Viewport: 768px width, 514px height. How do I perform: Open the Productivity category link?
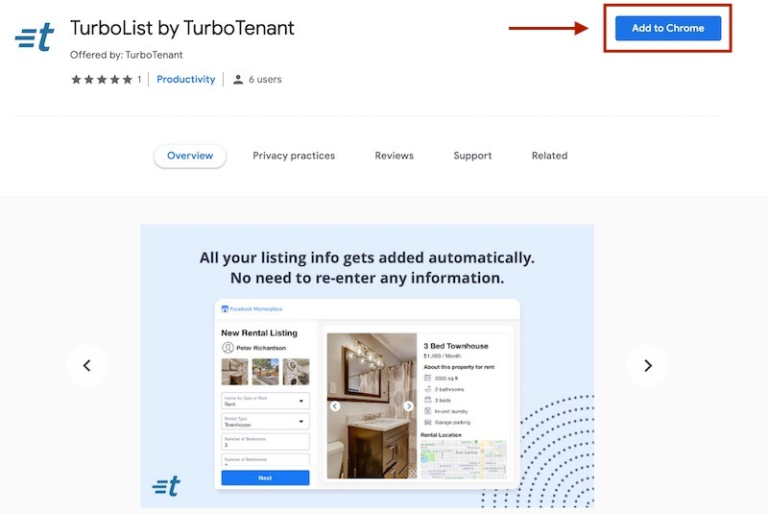coord(186,79)
